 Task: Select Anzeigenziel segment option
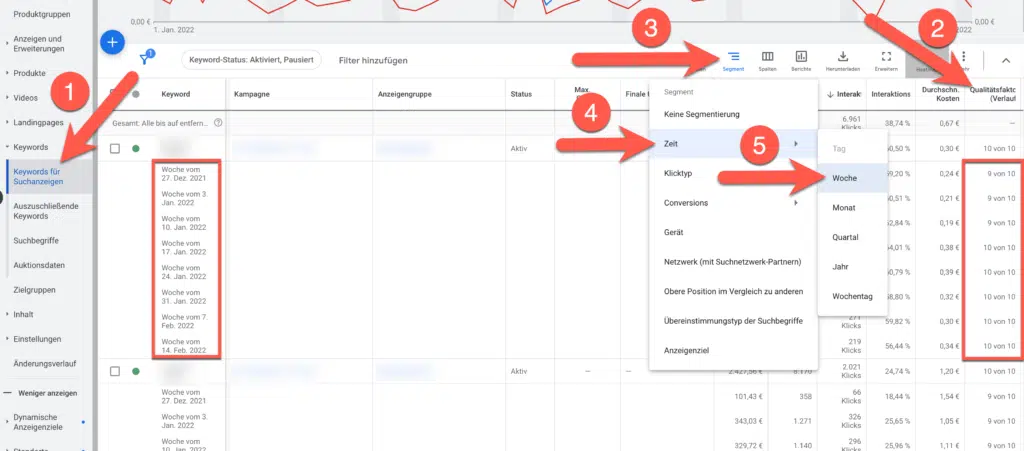click(733, 350)
